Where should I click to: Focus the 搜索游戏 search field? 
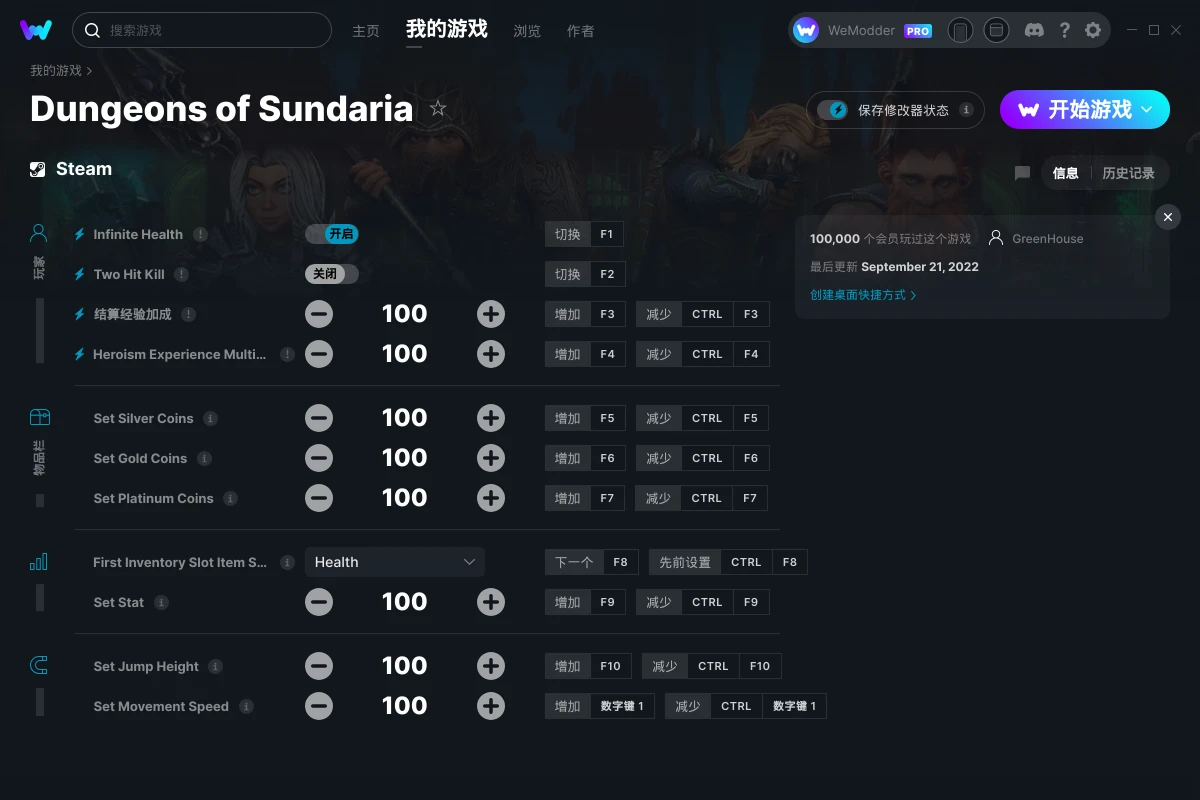(x=202, y=30)
